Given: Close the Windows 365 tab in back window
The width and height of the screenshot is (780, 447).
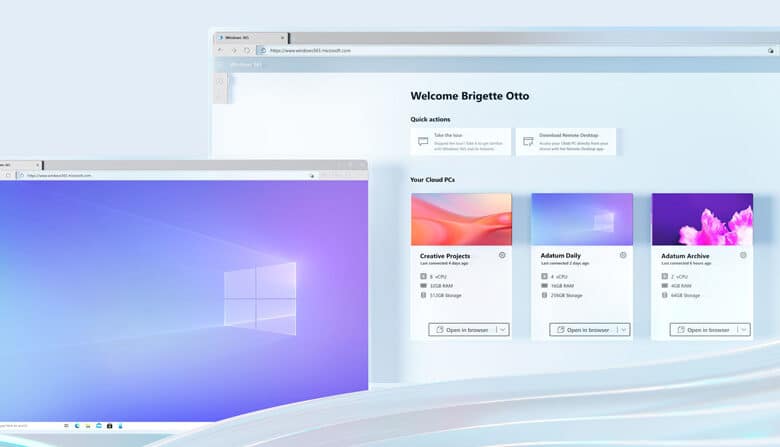Looking at the screenshot, I should 283,38.
